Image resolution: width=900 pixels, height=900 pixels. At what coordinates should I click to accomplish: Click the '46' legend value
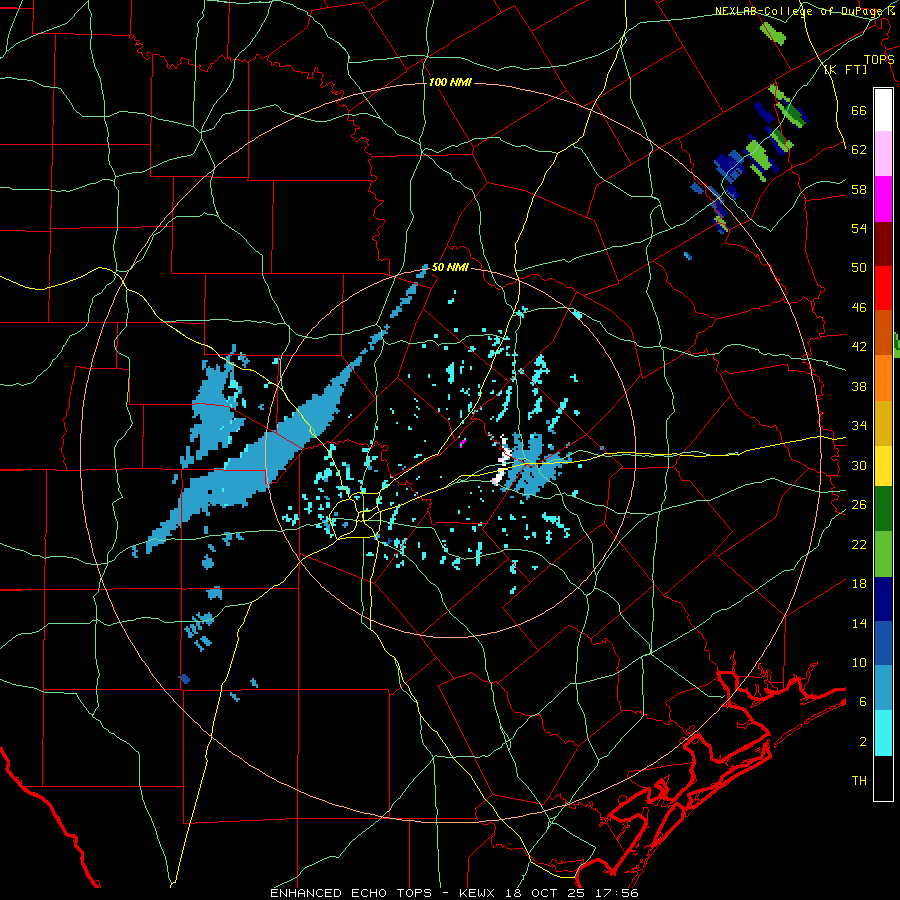pyautogui.click(x=859, y=308)
